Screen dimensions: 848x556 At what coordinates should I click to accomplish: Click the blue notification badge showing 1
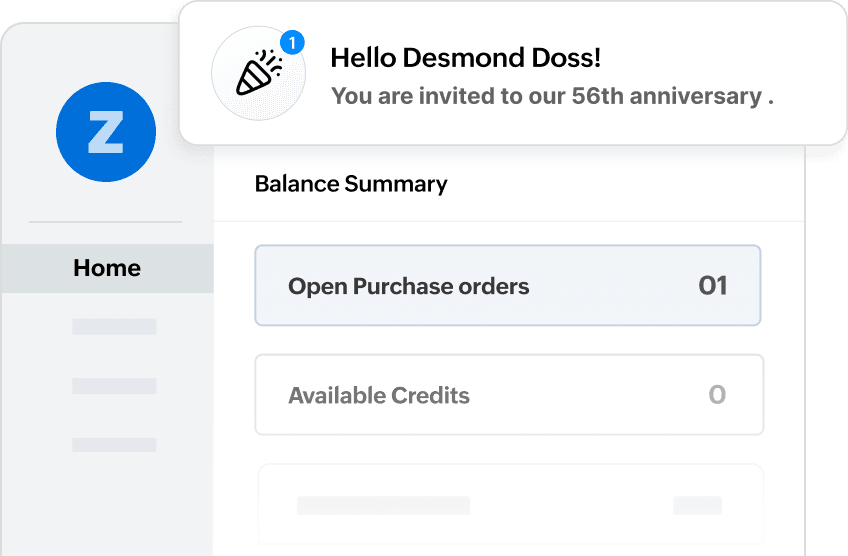click(292, 42)
